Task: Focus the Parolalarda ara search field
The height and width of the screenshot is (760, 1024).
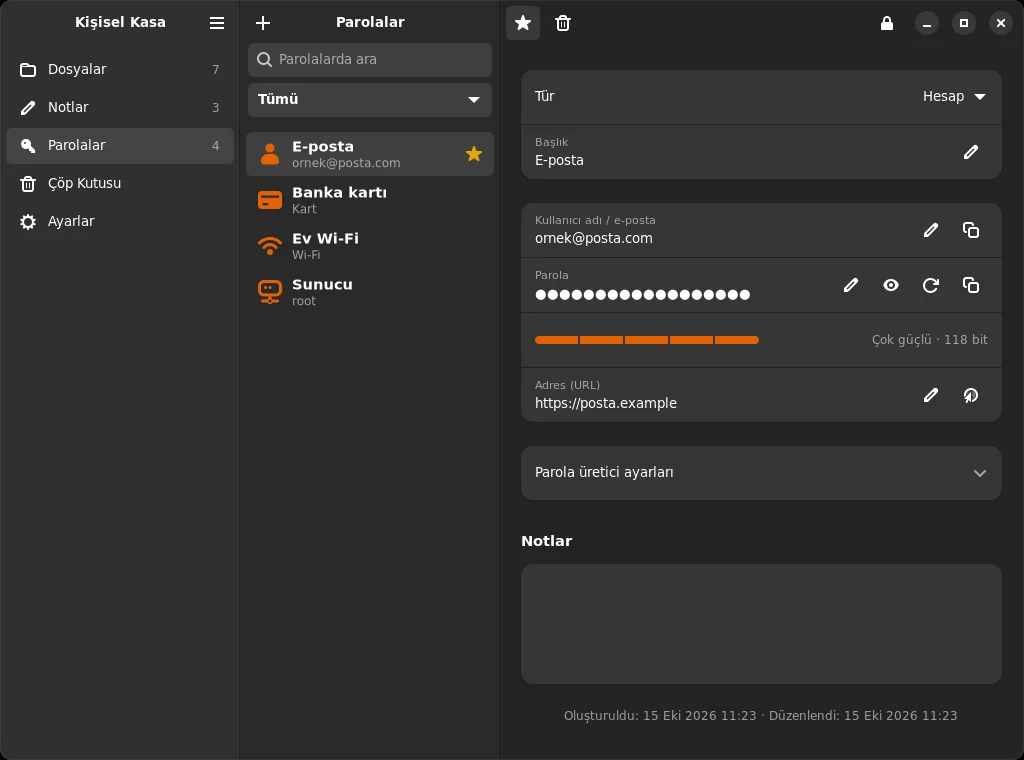Action: click(x=370, y=59)
